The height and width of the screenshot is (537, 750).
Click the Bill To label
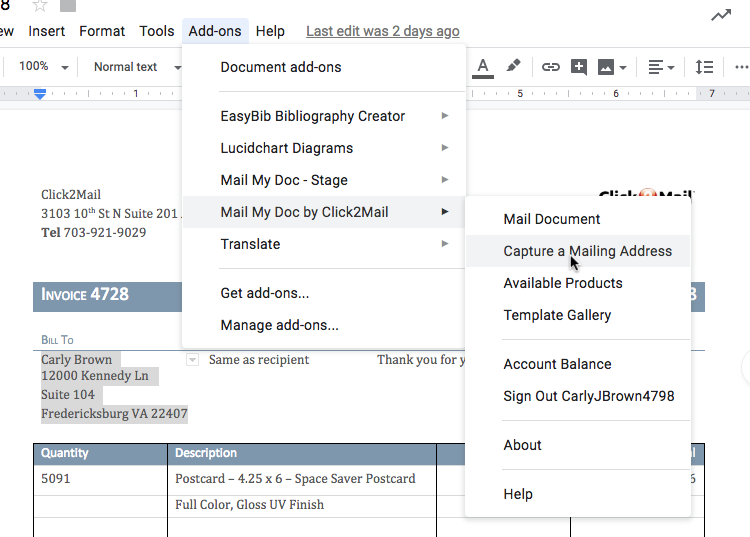tap(57, 340)
